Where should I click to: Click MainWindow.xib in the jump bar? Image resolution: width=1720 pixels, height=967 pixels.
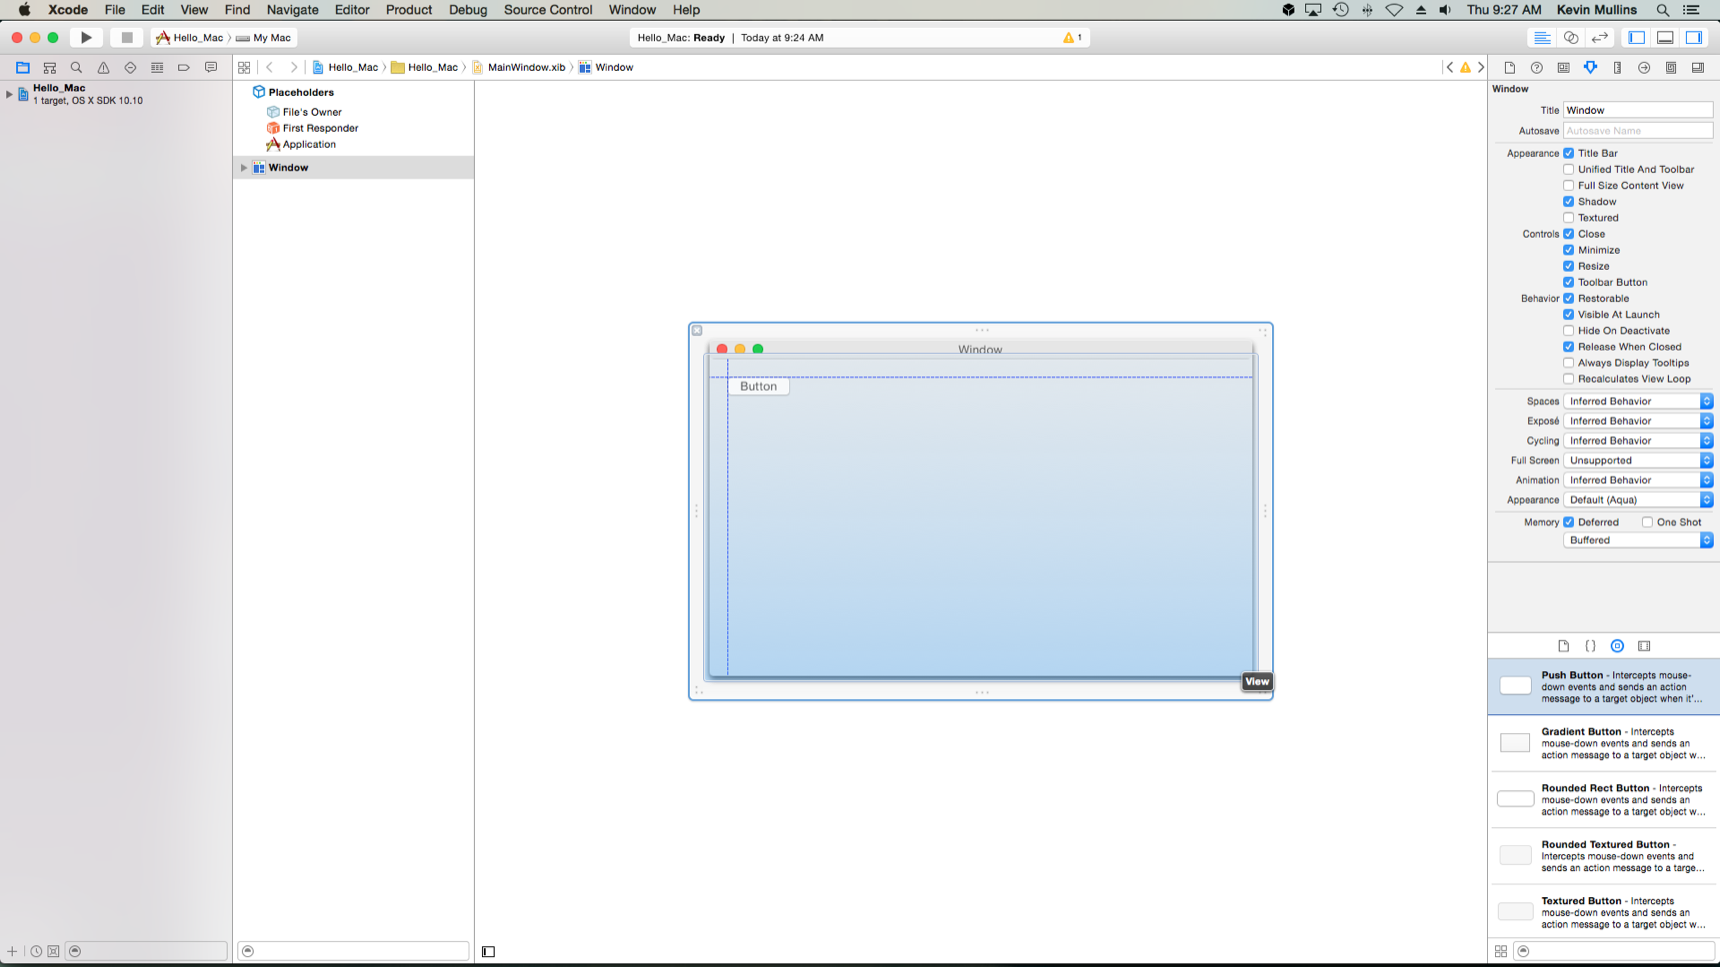519,68
